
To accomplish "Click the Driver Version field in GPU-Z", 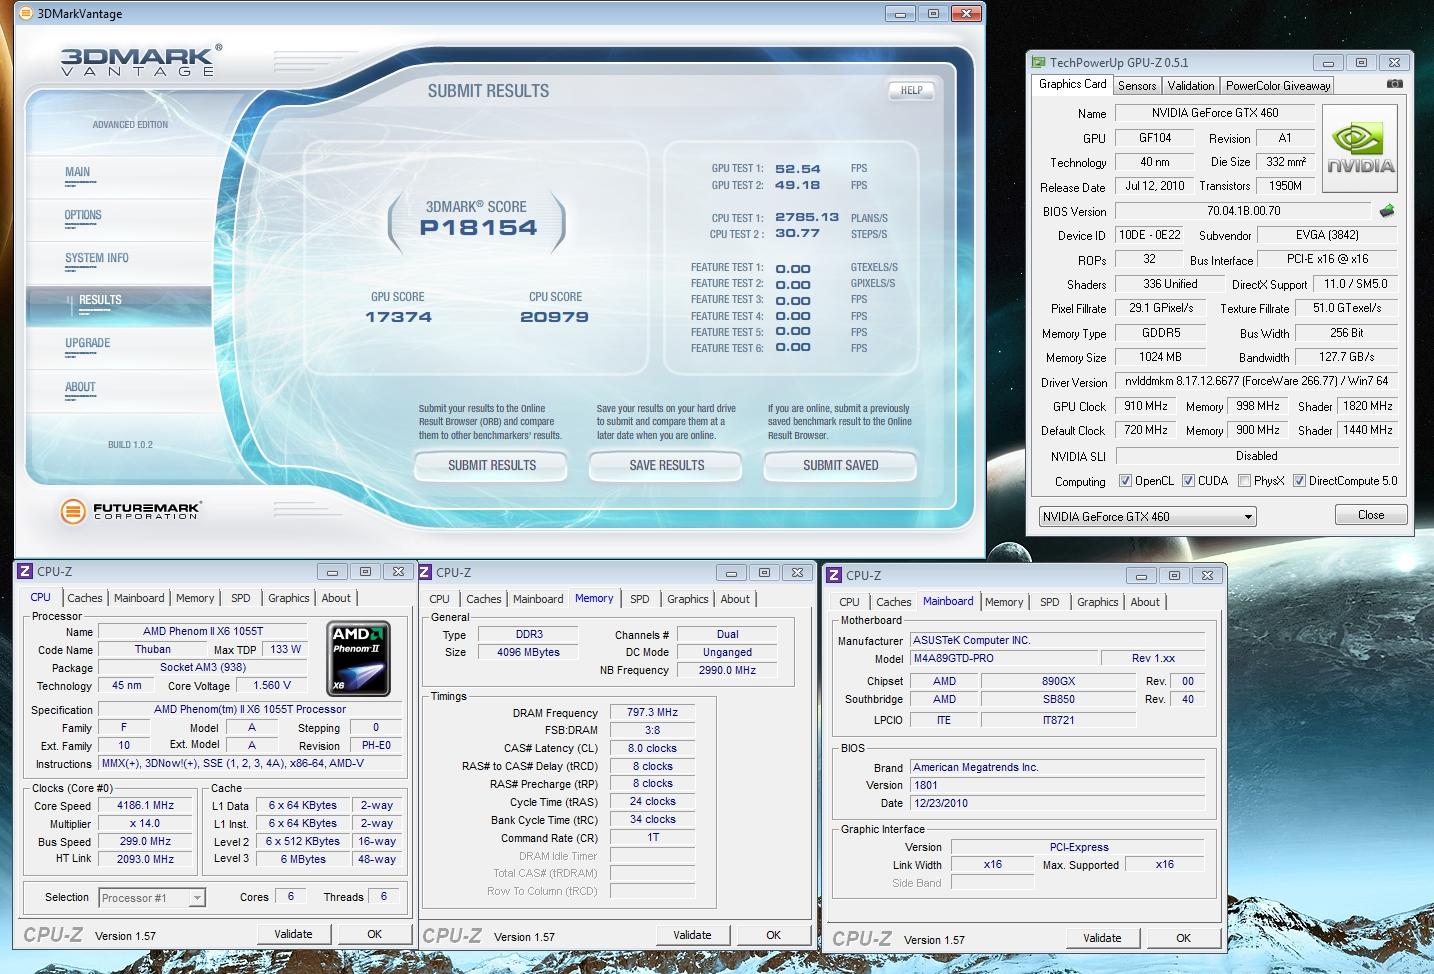I will point(1257,381).
